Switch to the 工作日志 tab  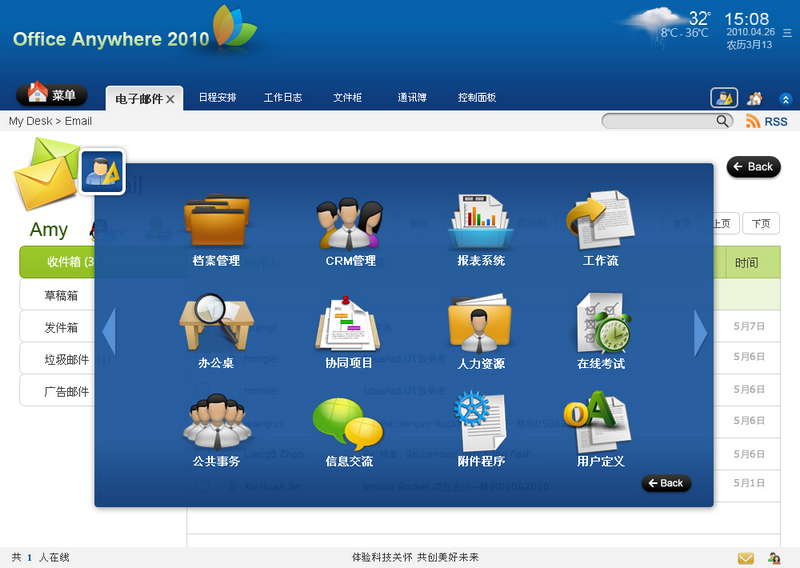tap(283, 97)
